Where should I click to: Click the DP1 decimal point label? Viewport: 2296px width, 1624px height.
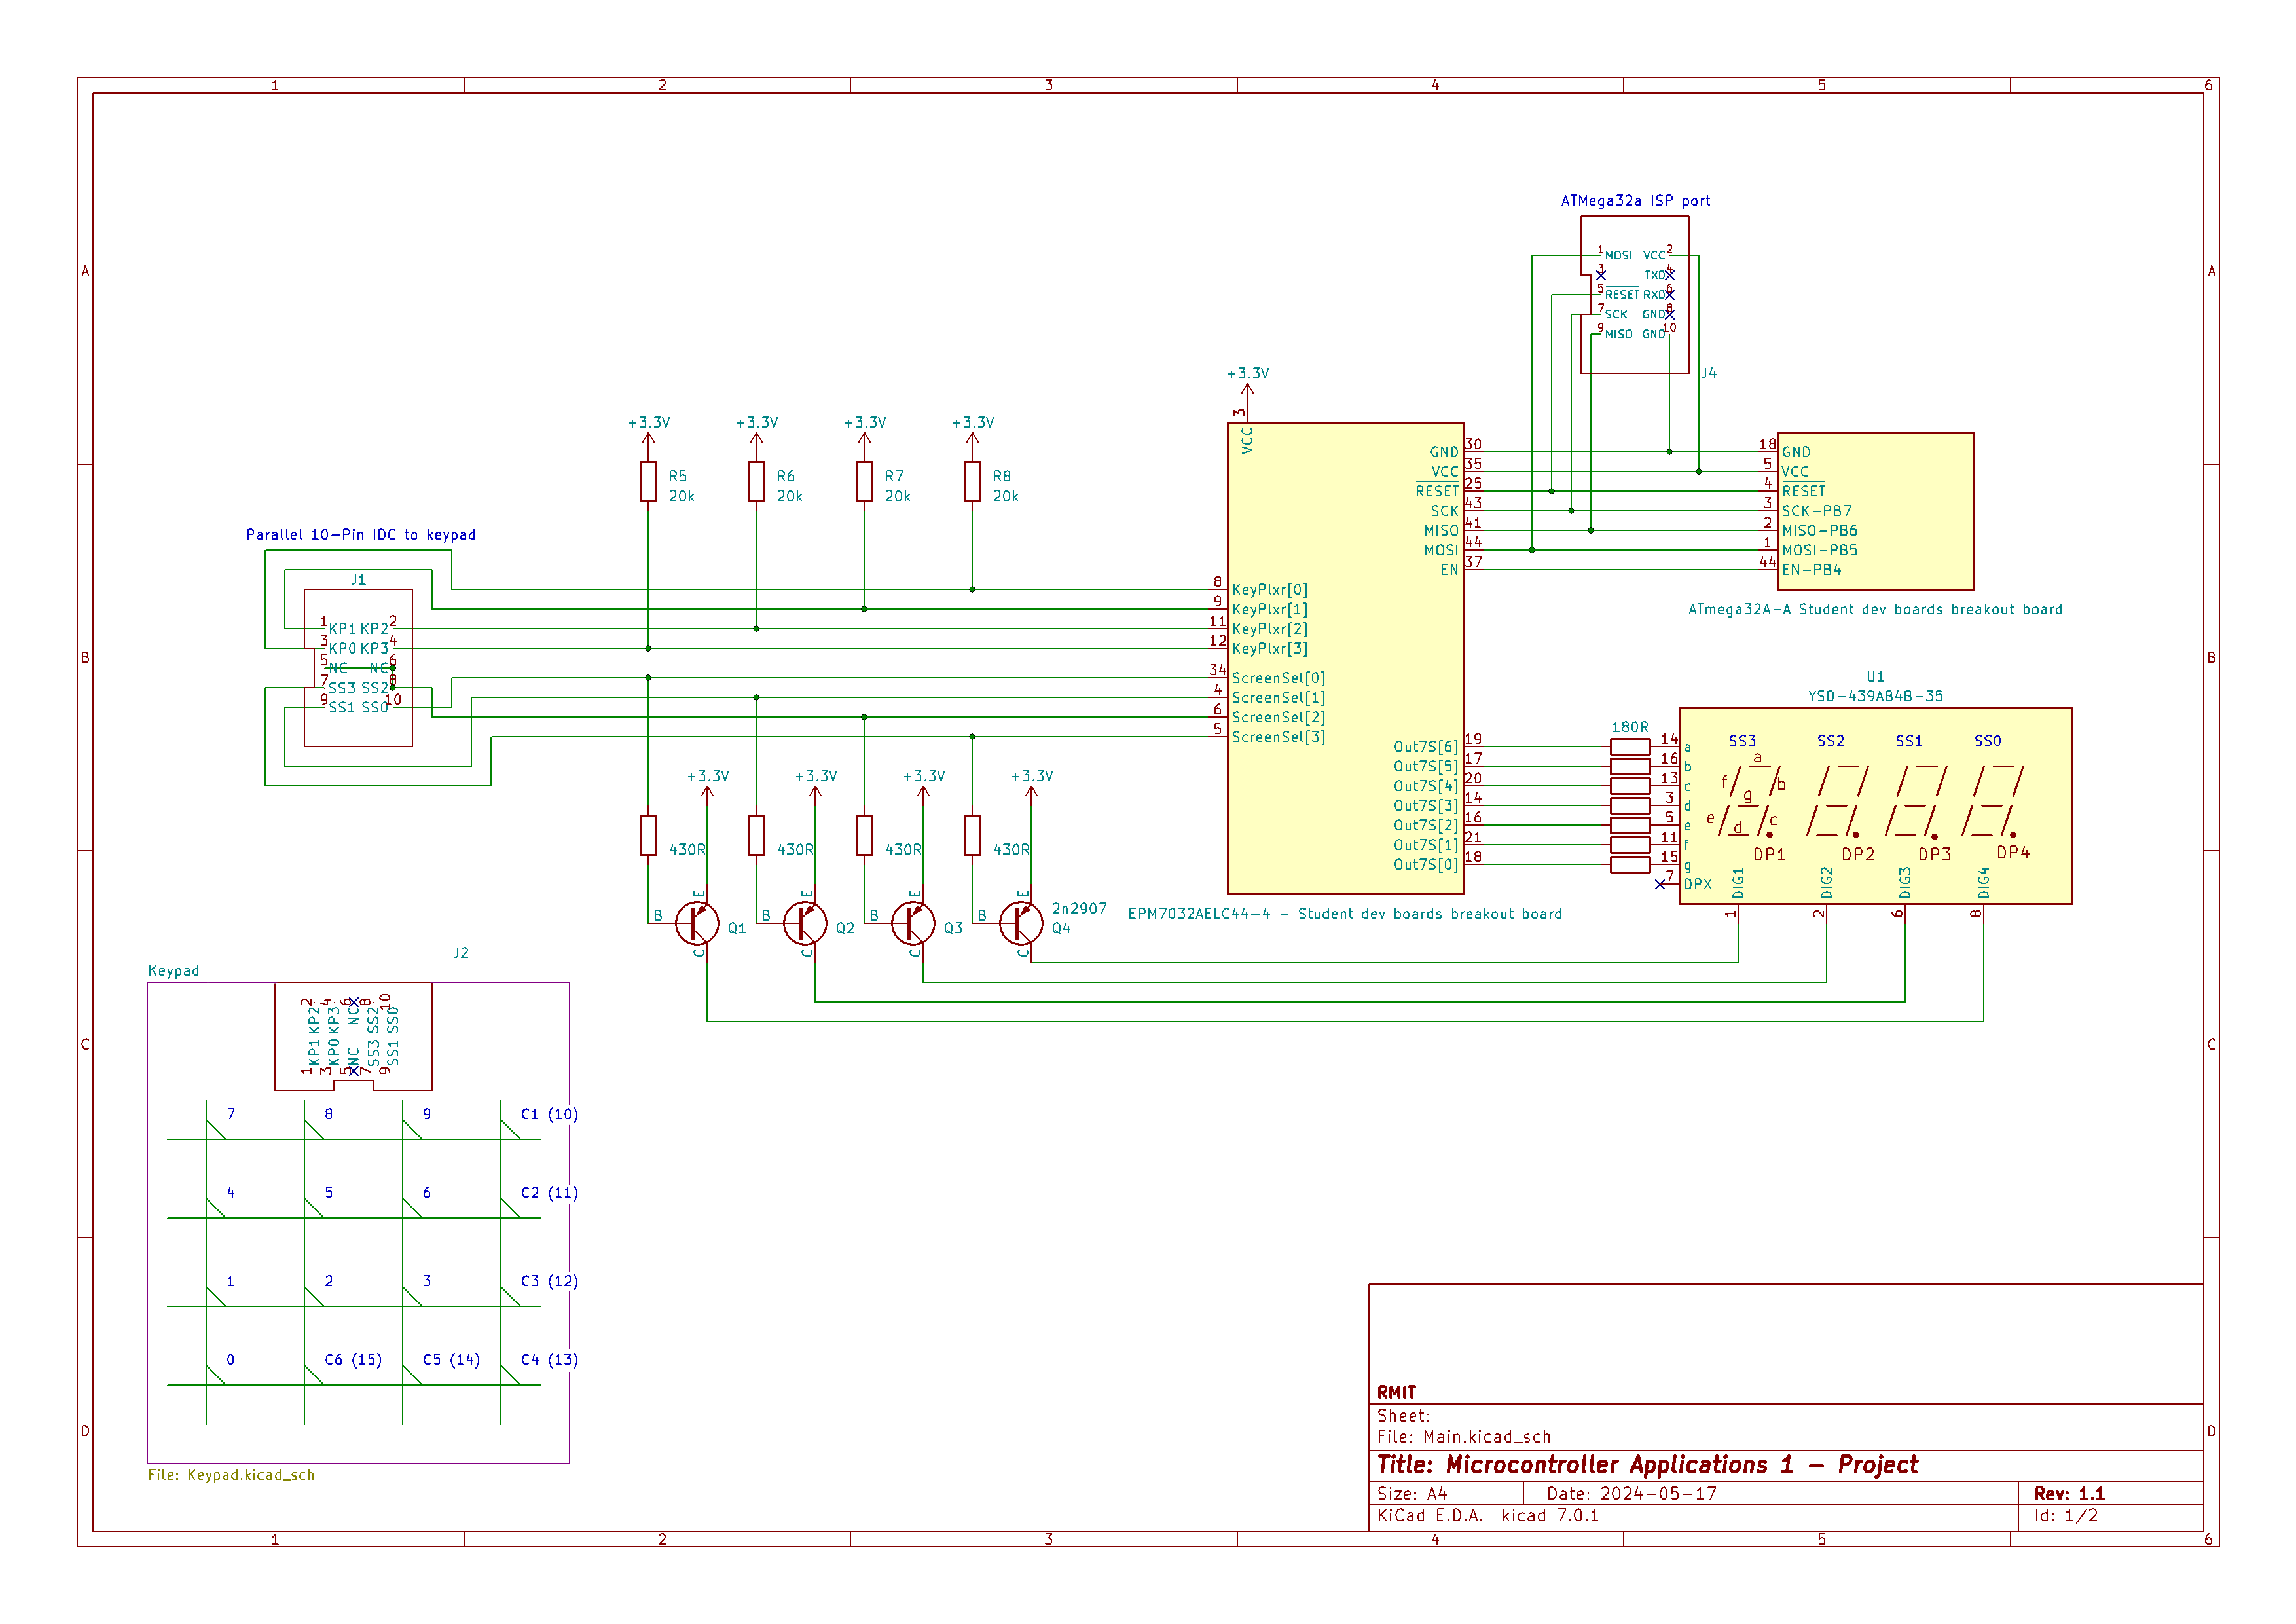(1769, 855)
